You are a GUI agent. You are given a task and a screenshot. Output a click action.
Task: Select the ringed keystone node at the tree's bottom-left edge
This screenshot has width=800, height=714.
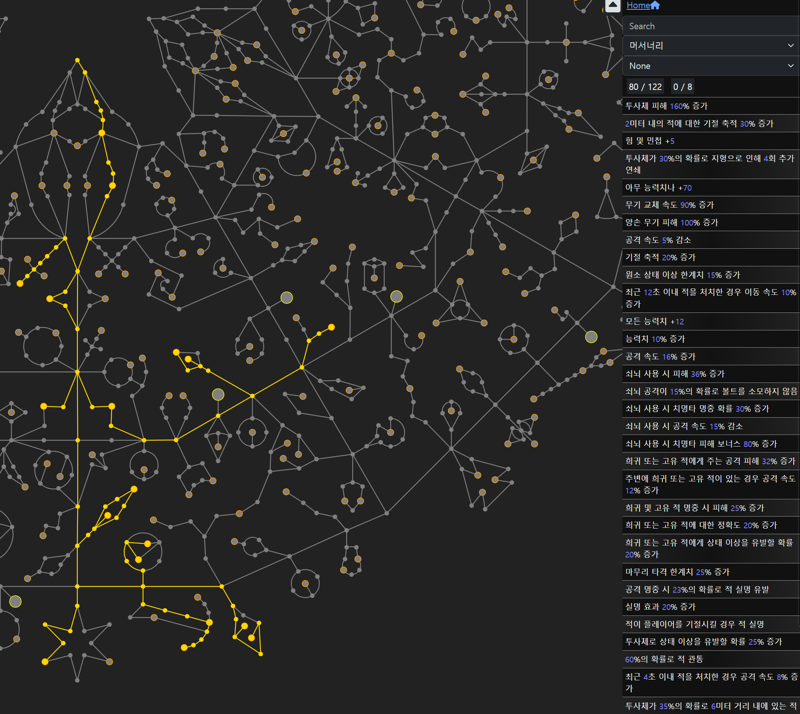[15, 601]
